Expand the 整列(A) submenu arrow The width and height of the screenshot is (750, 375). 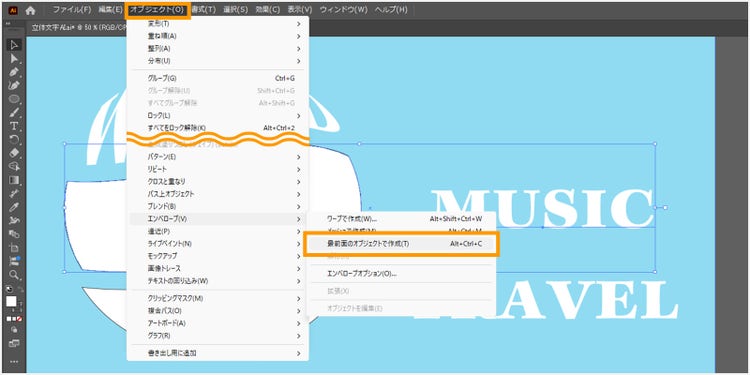click(x=298, y=48)
